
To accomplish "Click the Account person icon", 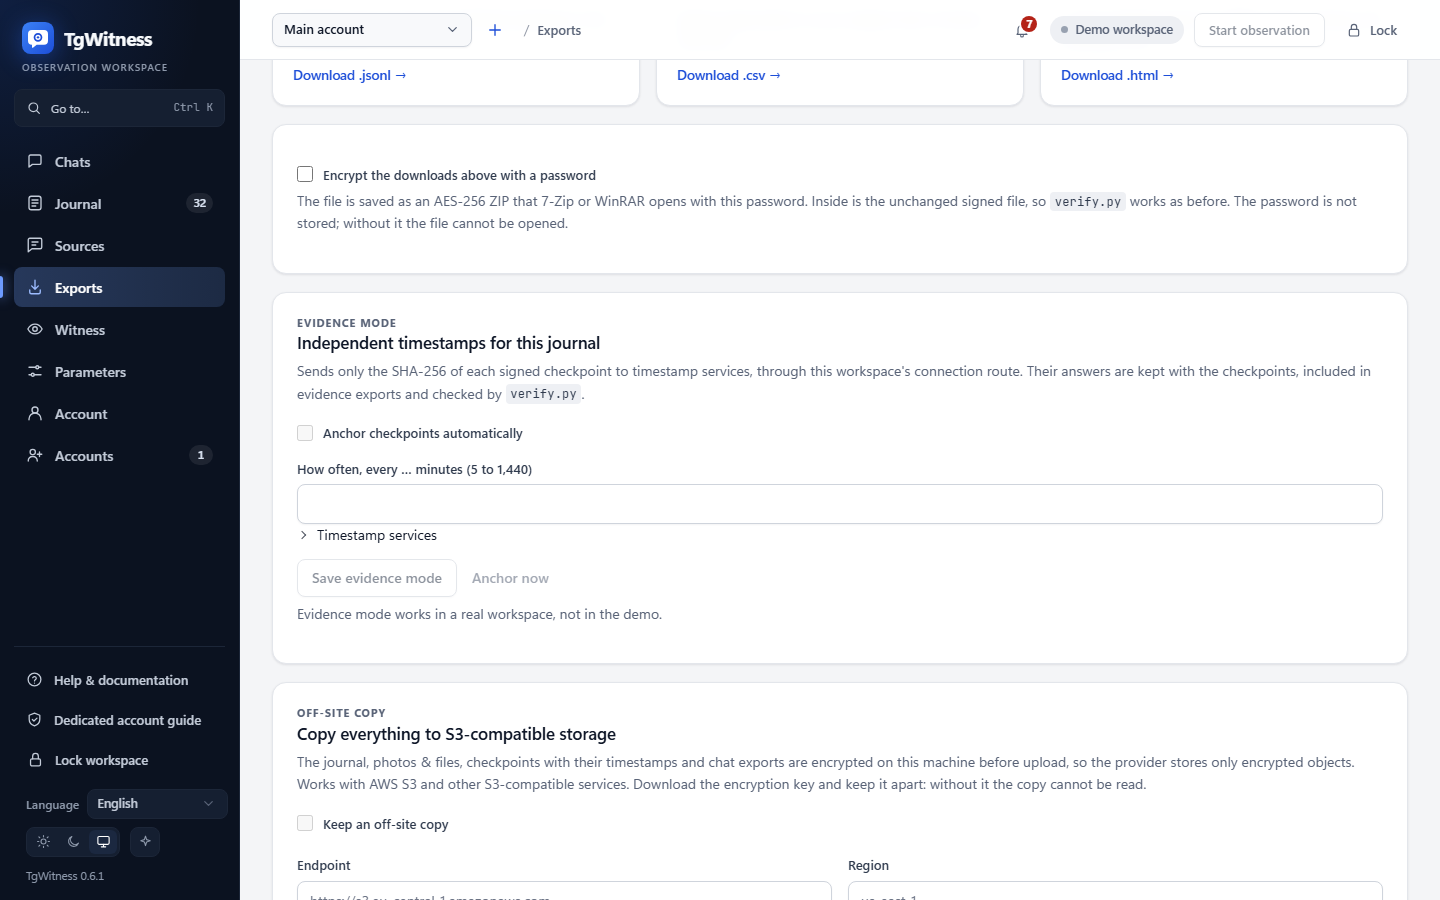I will tap(35, 414).
